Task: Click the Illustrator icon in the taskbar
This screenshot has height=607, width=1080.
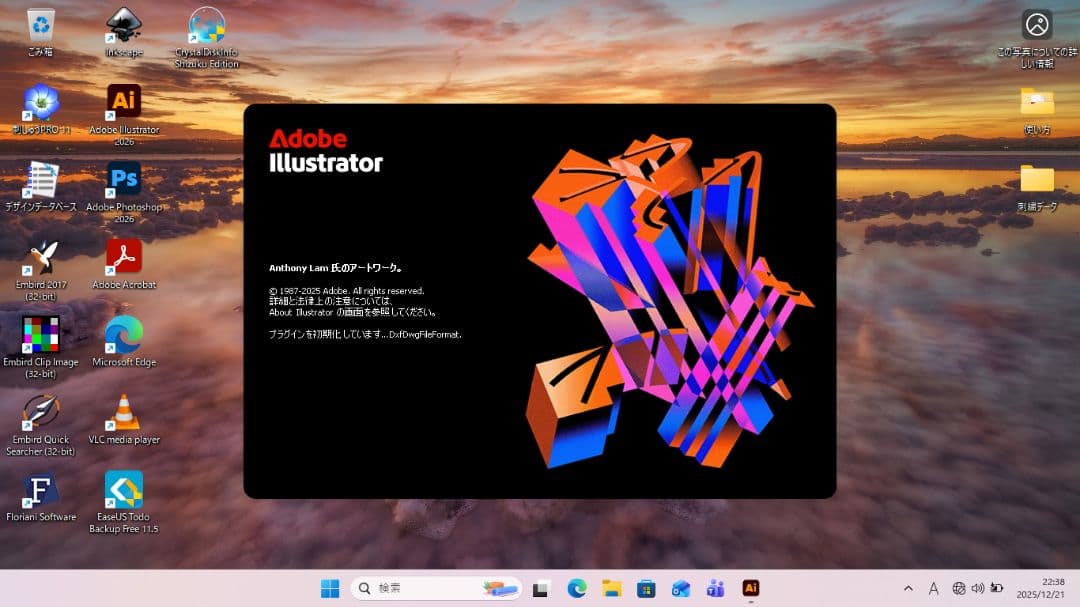Action: click(x=750, y=588)
